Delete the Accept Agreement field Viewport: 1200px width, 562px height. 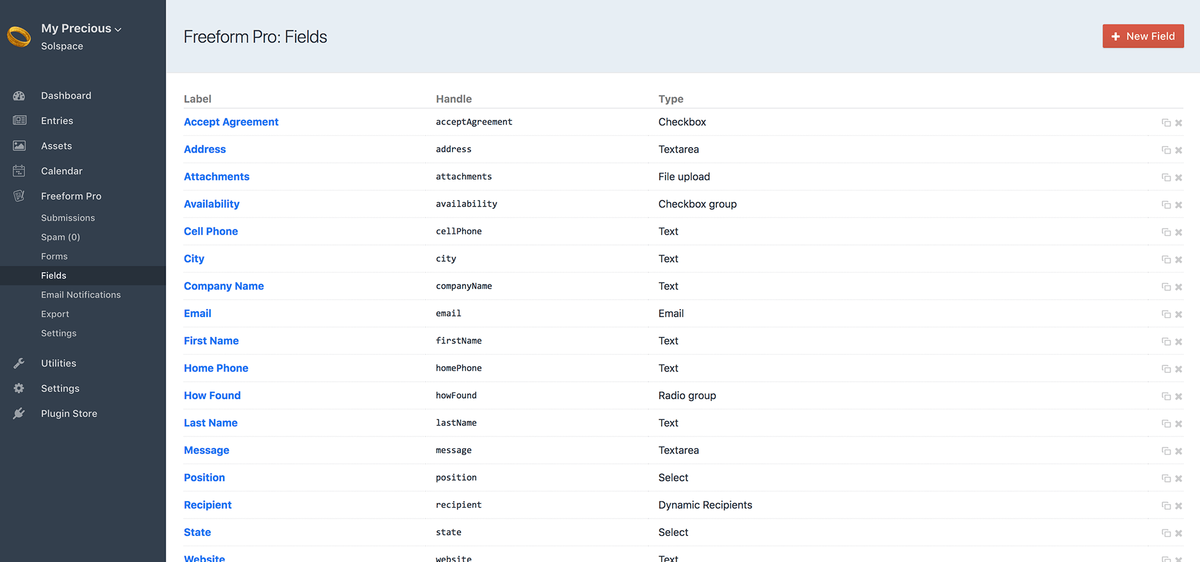pos(1179,123)
